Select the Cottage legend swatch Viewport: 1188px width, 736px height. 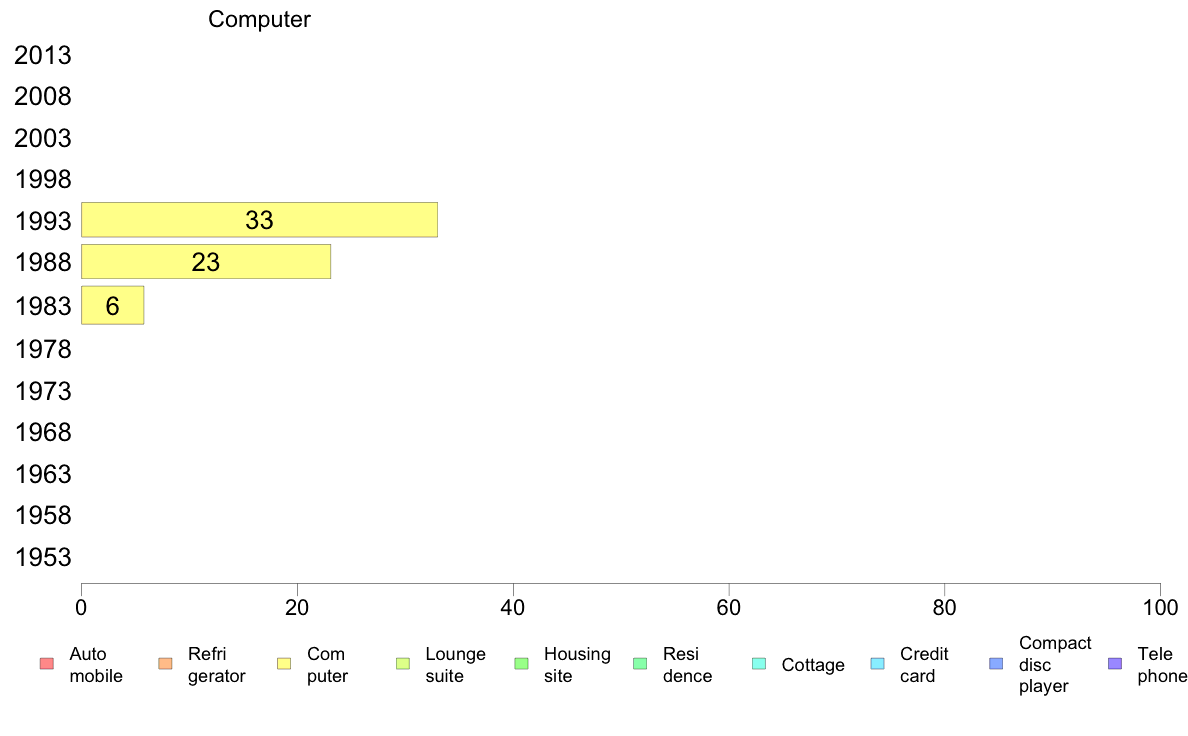coord(759,664)
